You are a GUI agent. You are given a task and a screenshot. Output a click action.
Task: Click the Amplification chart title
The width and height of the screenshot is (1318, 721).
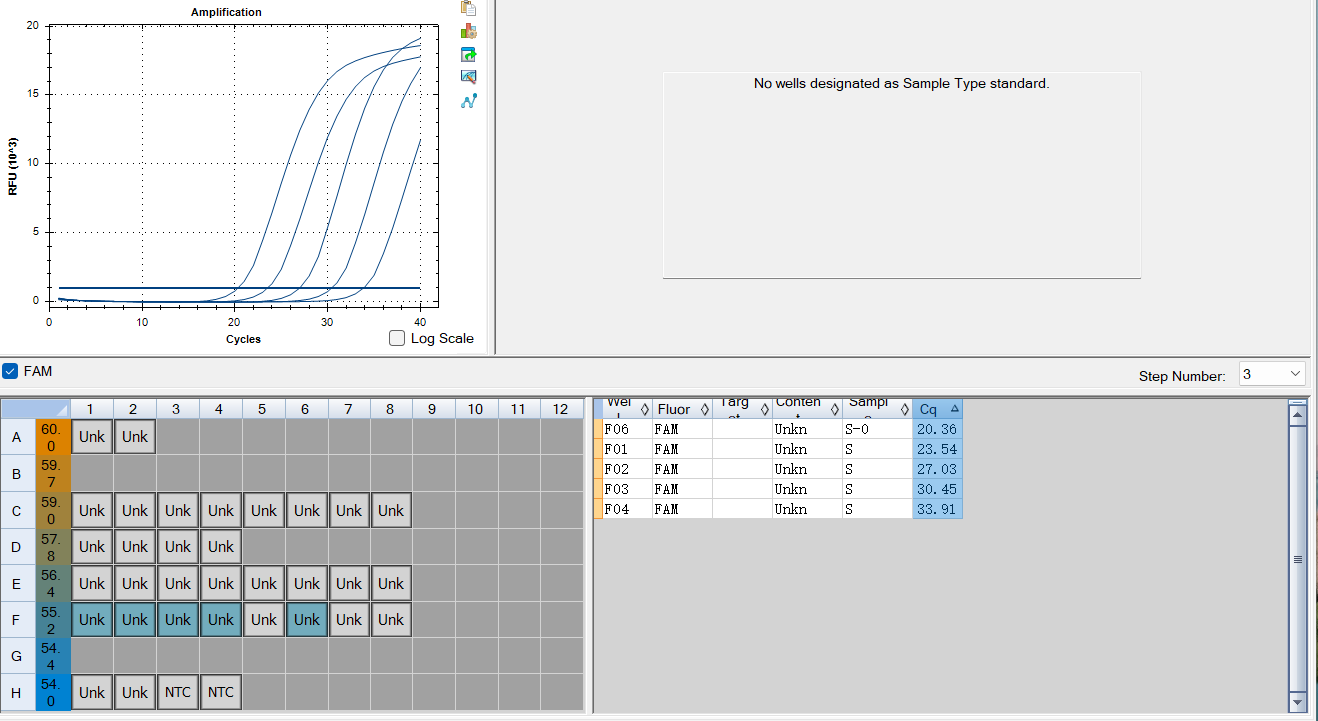pyautogui.click(x=226, y=12)
